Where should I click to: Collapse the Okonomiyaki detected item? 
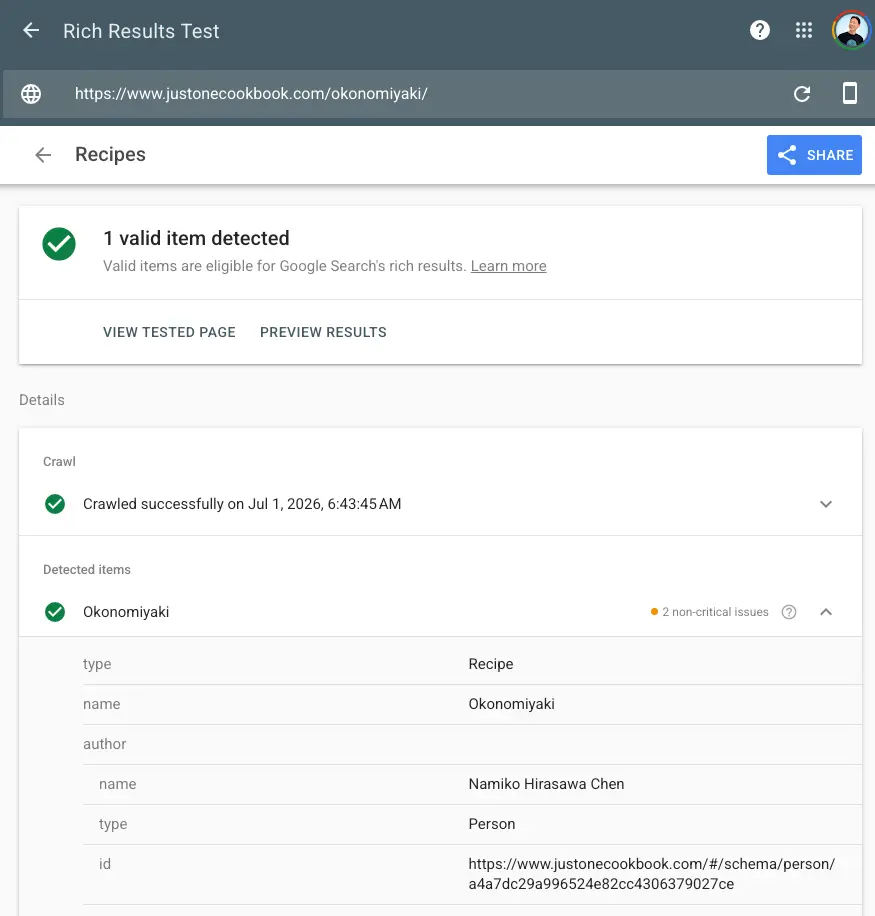[825, 612]
